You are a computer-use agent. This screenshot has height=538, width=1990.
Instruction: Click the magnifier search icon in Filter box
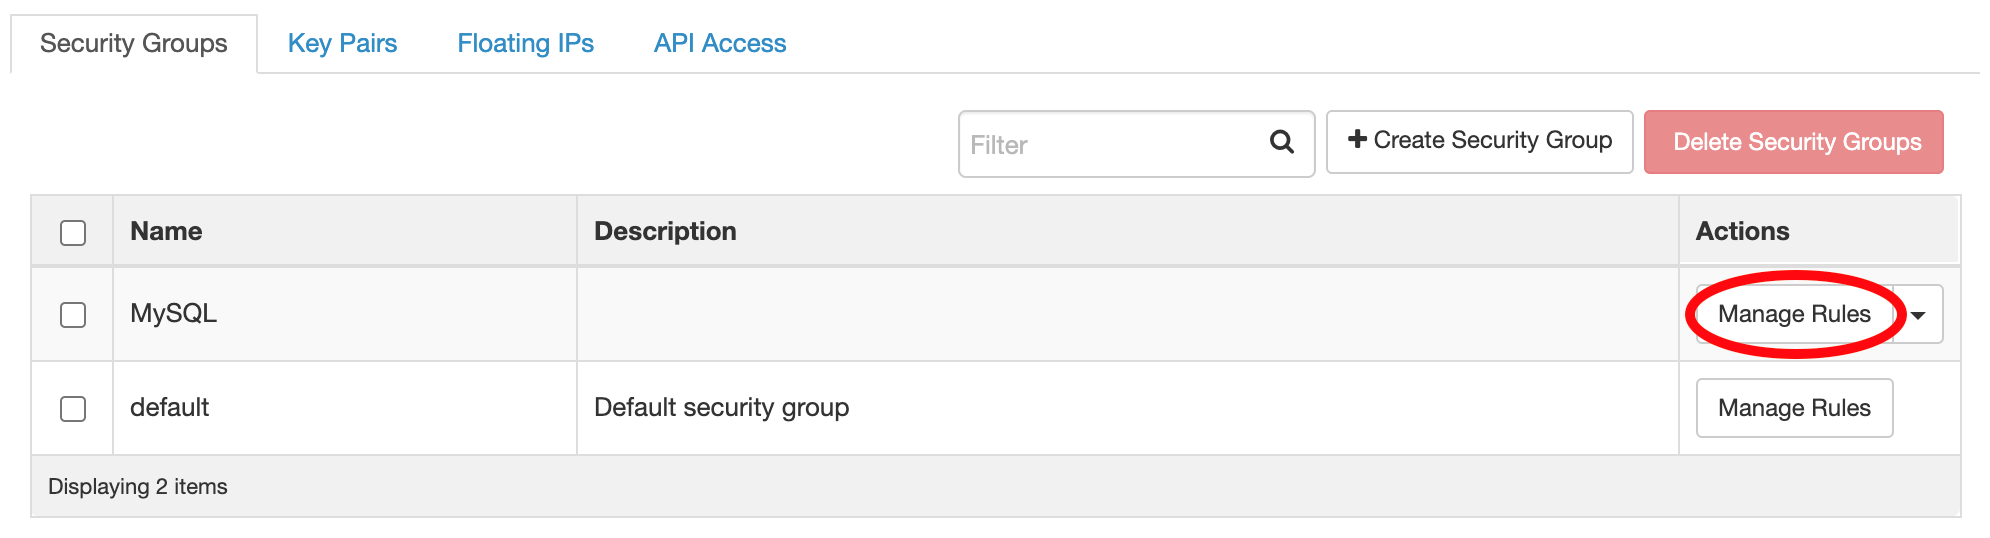click(1281, 142)
